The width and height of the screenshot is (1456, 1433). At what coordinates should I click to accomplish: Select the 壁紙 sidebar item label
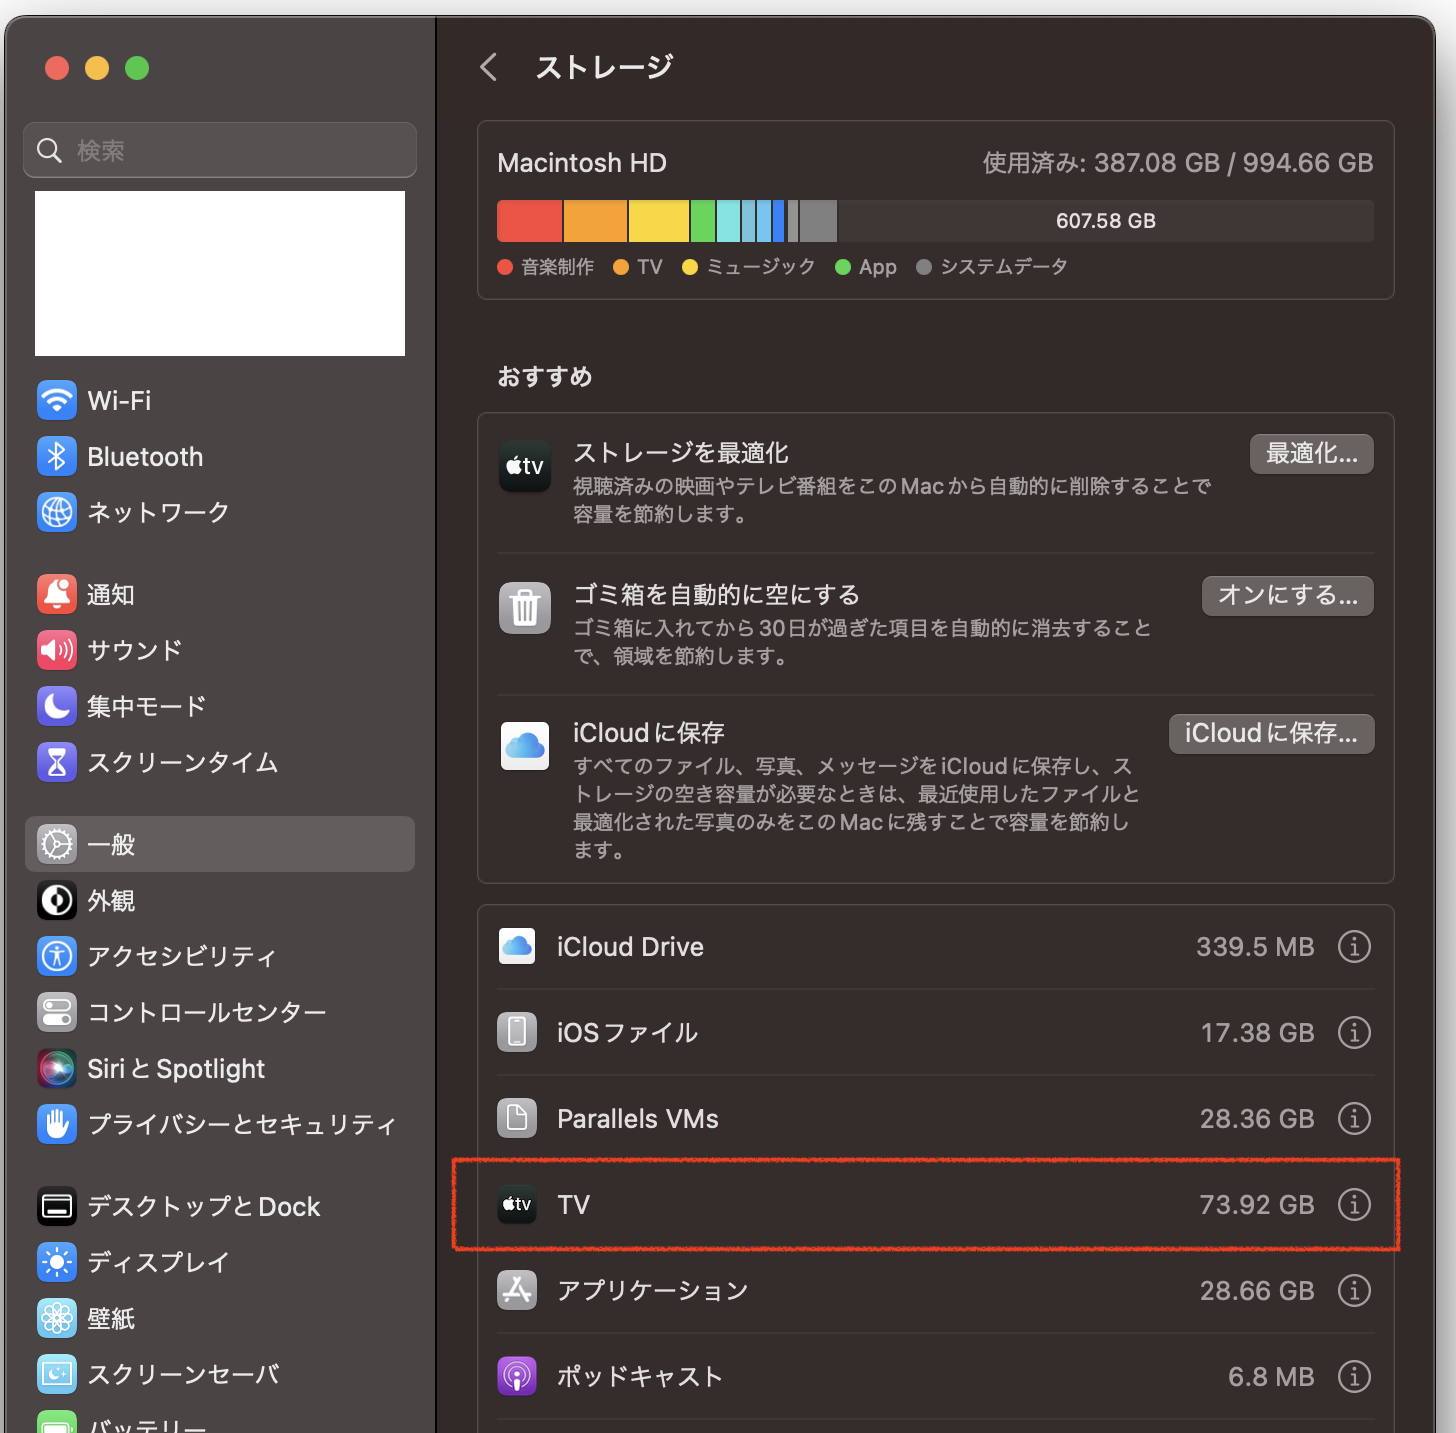pos(111,1319)
